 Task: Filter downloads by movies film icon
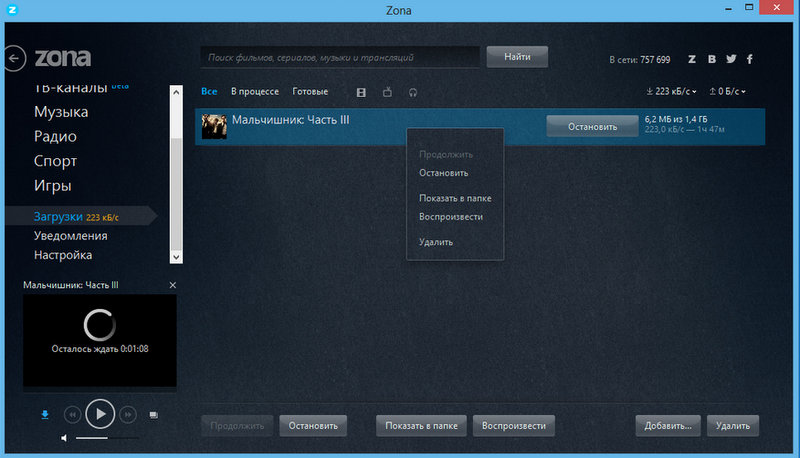coord(361,92)
